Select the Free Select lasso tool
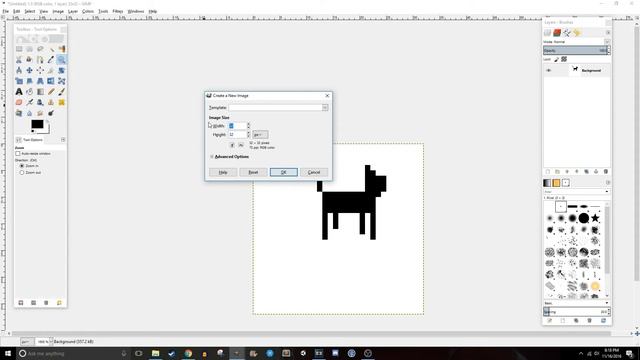640x360 pixels. point(40,49)
